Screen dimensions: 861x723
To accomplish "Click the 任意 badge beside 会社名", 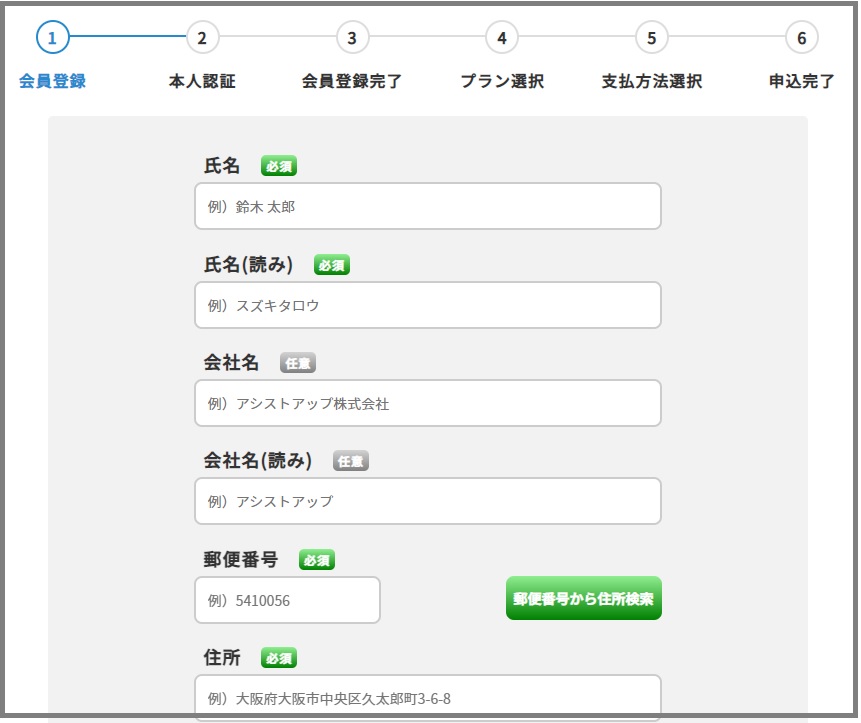I will [298, 363].
